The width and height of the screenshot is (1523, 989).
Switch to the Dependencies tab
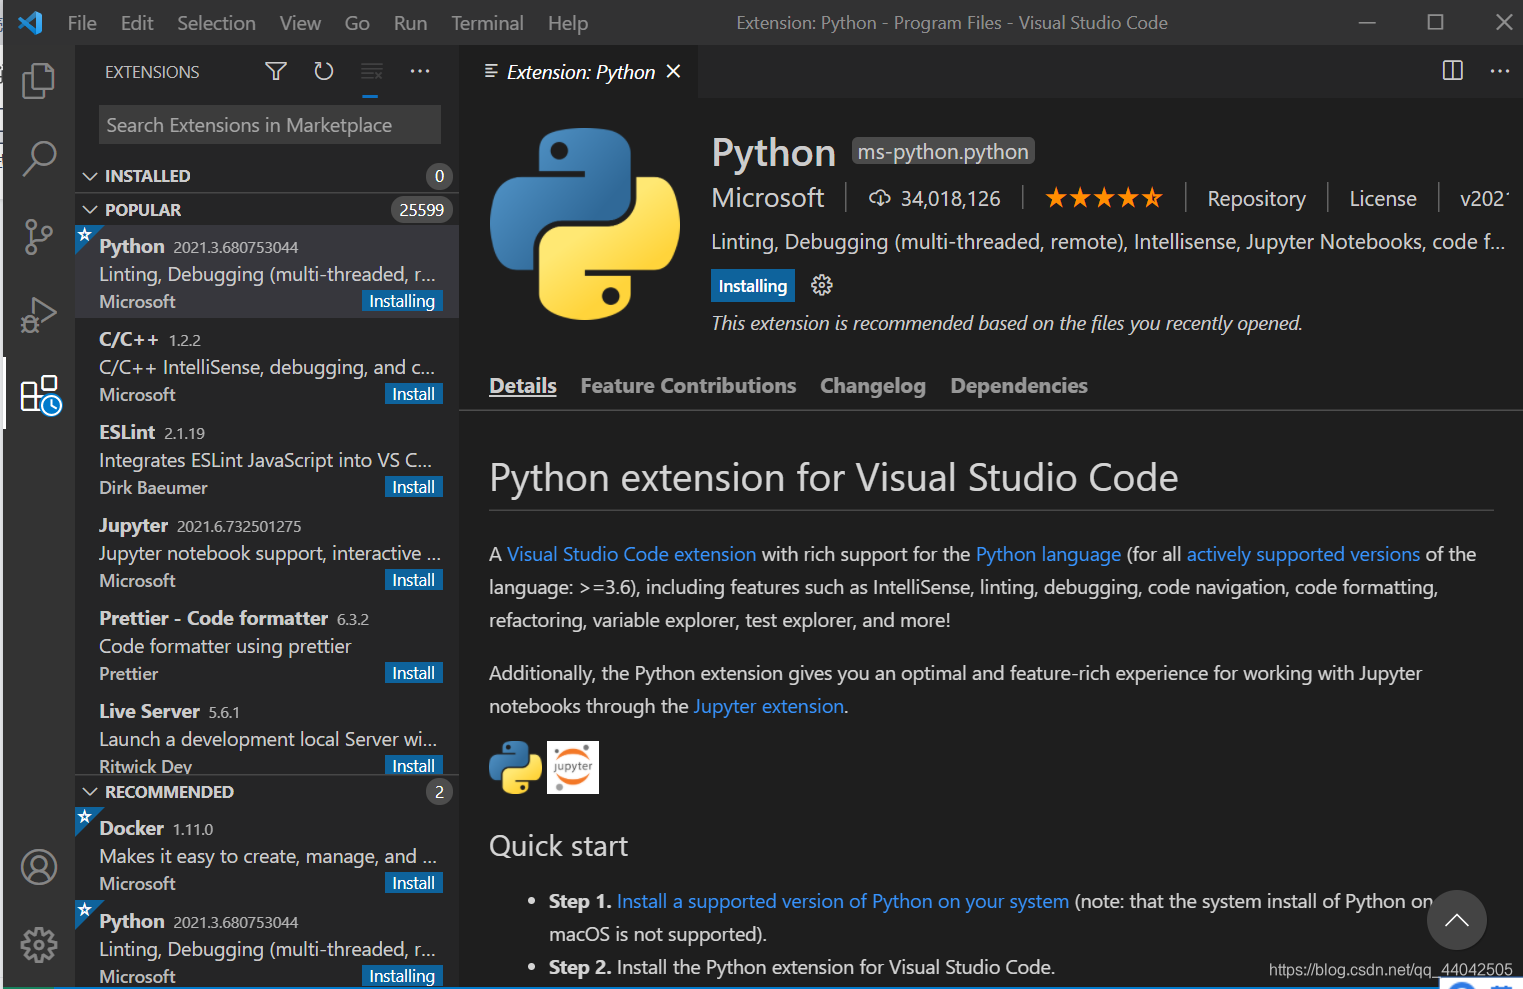(x=1019, y=386)
